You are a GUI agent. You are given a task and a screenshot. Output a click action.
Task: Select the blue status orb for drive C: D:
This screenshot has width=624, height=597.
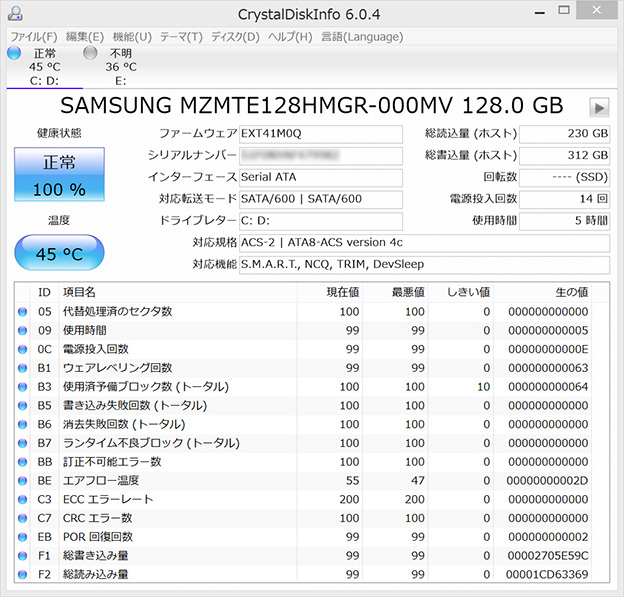14,53
